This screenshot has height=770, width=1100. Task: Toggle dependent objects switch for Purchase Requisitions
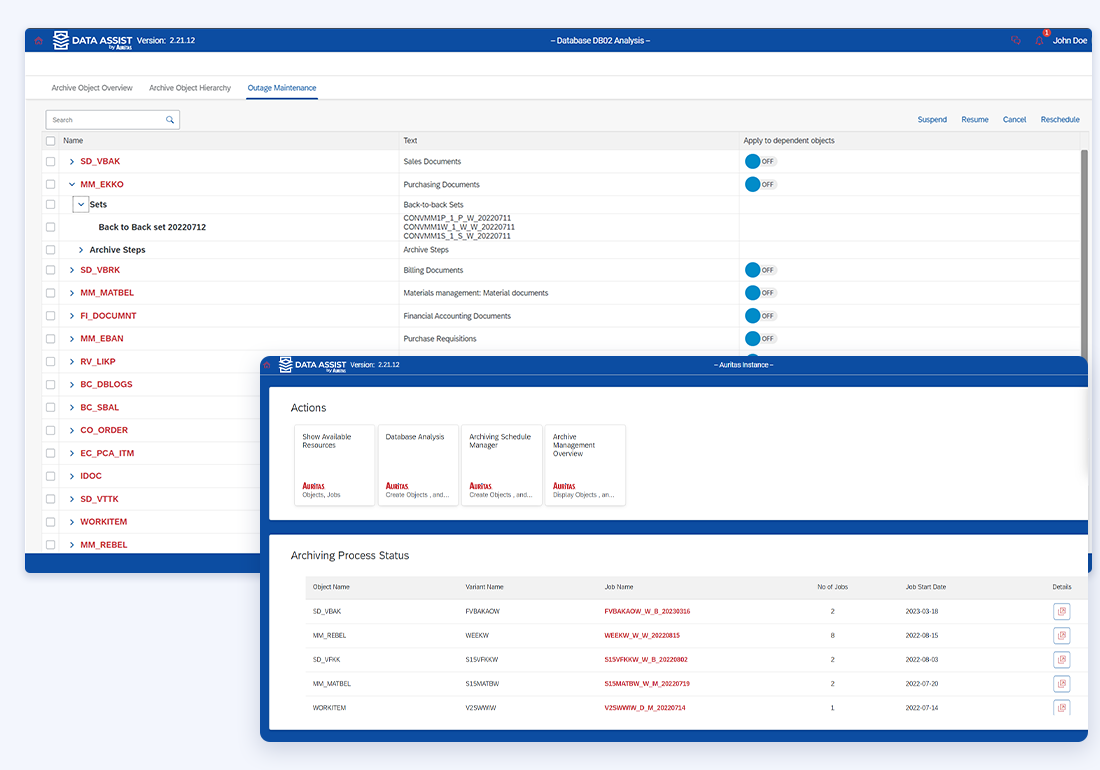coord(760,339)
